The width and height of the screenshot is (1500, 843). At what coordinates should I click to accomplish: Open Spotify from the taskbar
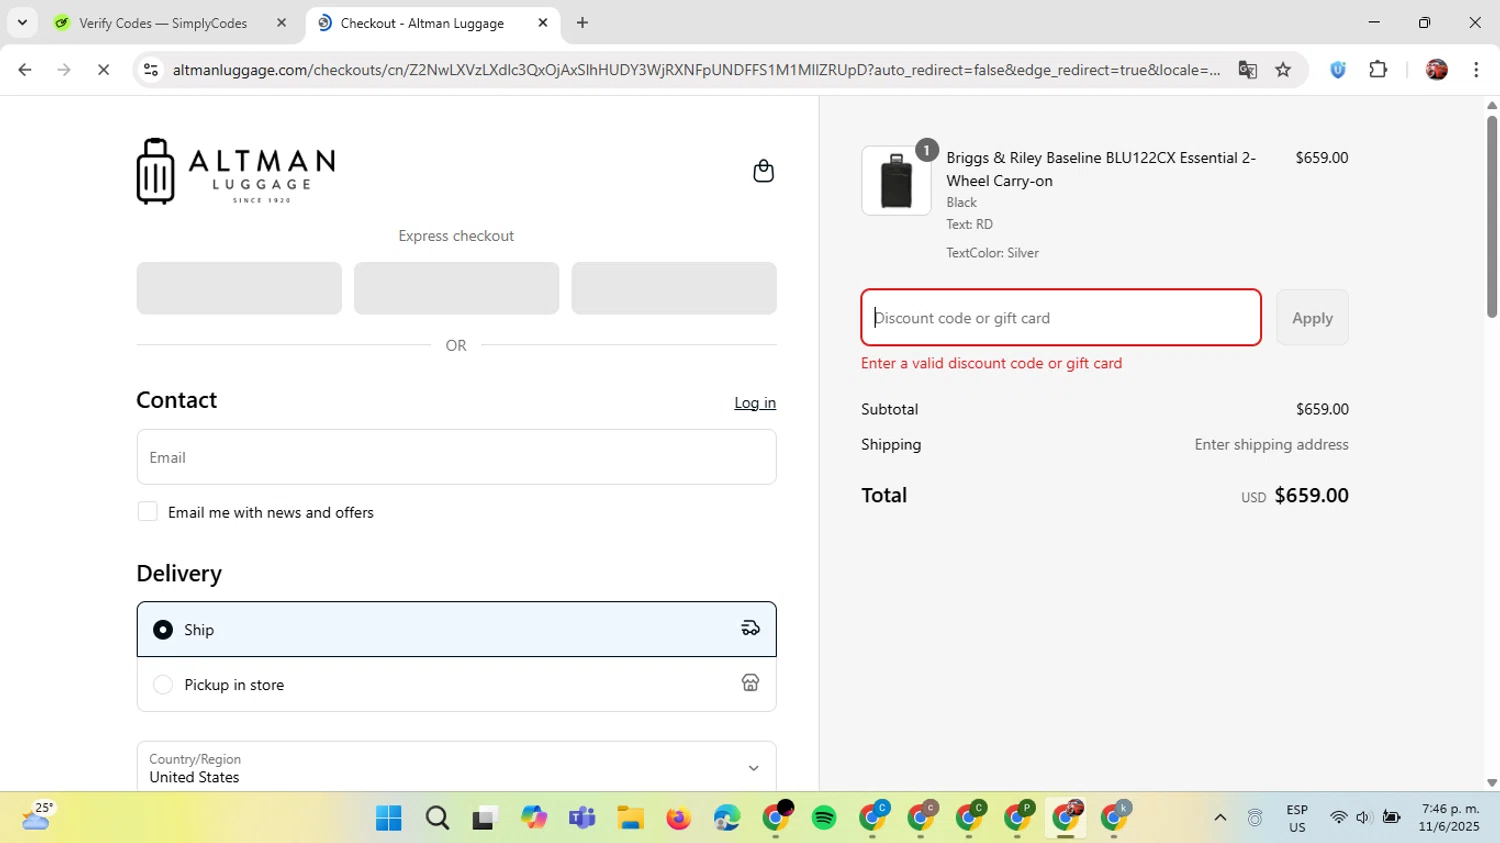tap(824, 818)
